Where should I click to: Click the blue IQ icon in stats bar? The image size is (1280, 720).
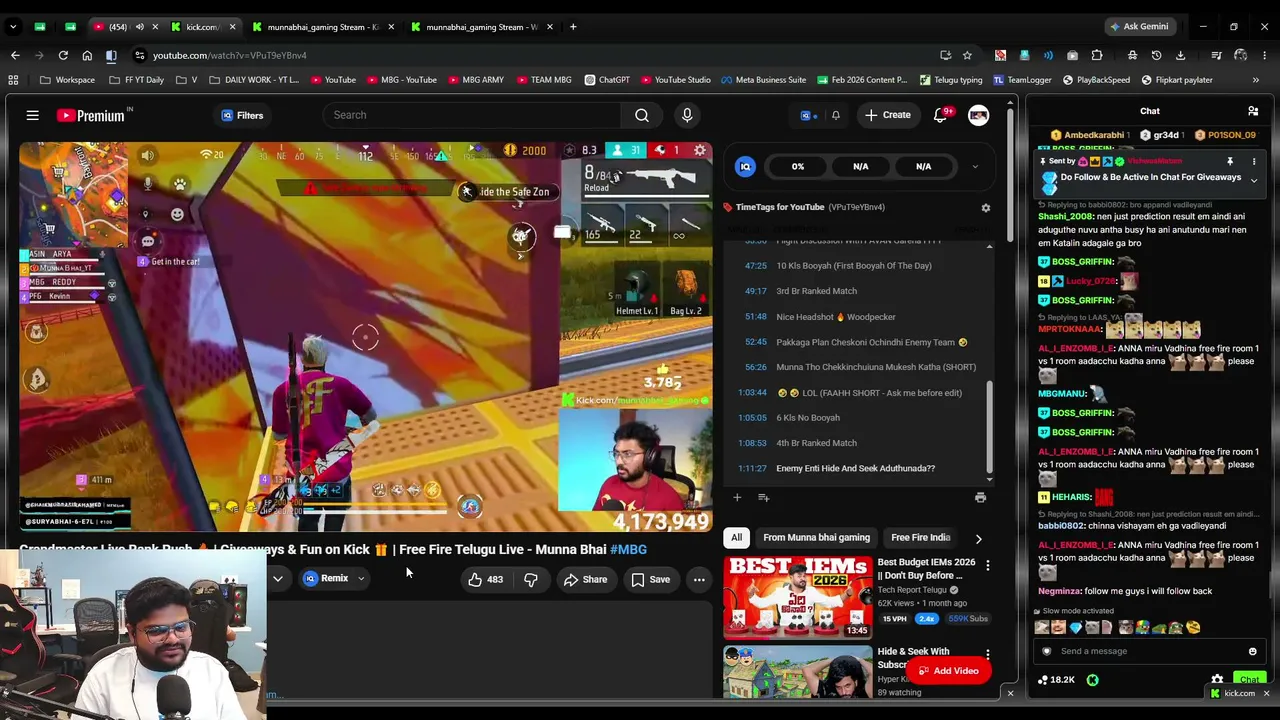[745, 167]
